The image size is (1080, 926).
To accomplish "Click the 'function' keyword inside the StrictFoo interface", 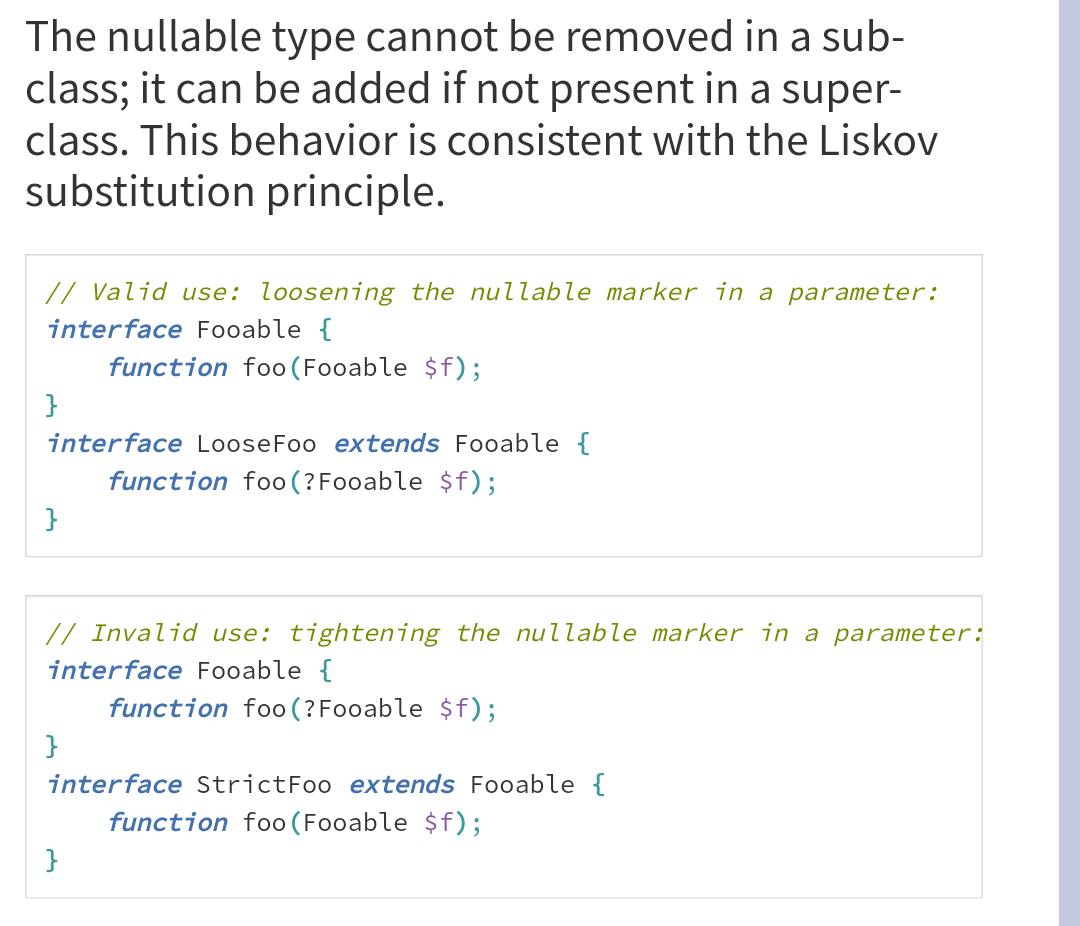I will 167,823.
